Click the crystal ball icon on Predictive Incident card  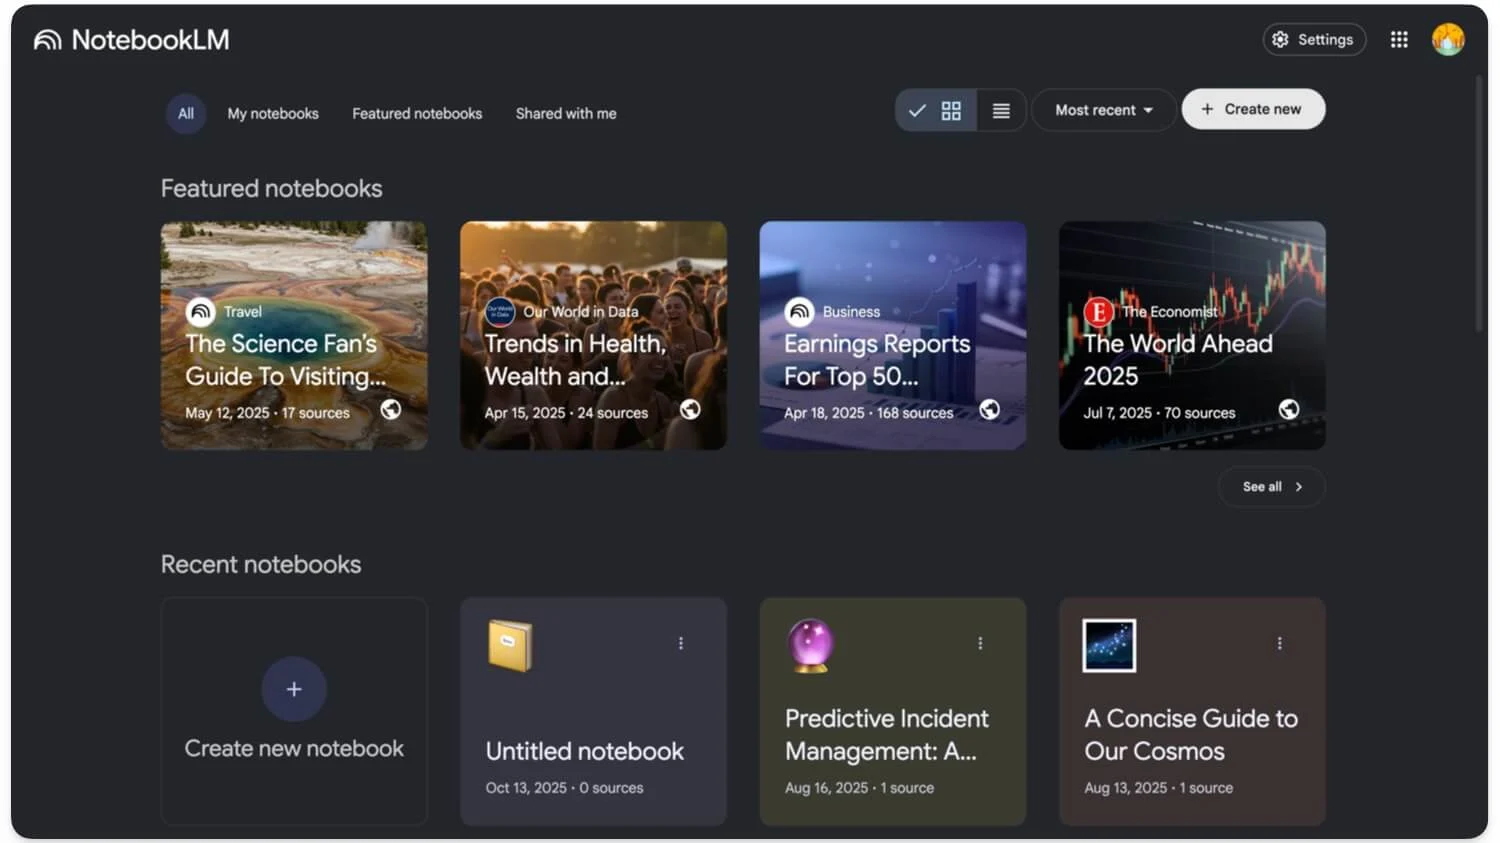tap(810, 645)
